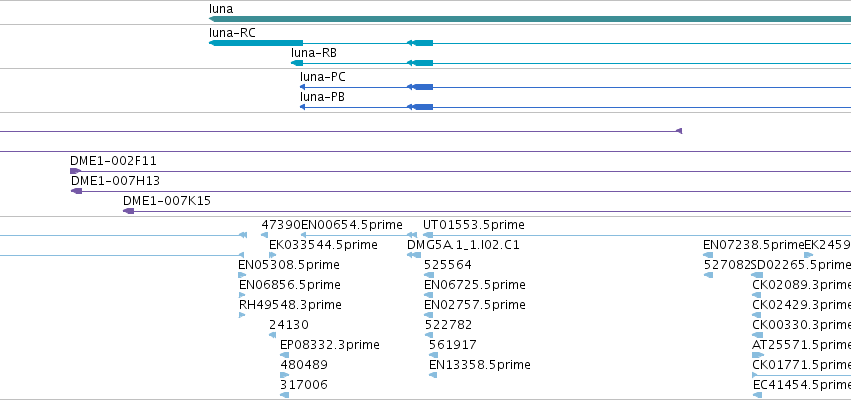Open the DME1-002F11 clone label
This screenshot has width=851, height=400.
coord(113,161)
